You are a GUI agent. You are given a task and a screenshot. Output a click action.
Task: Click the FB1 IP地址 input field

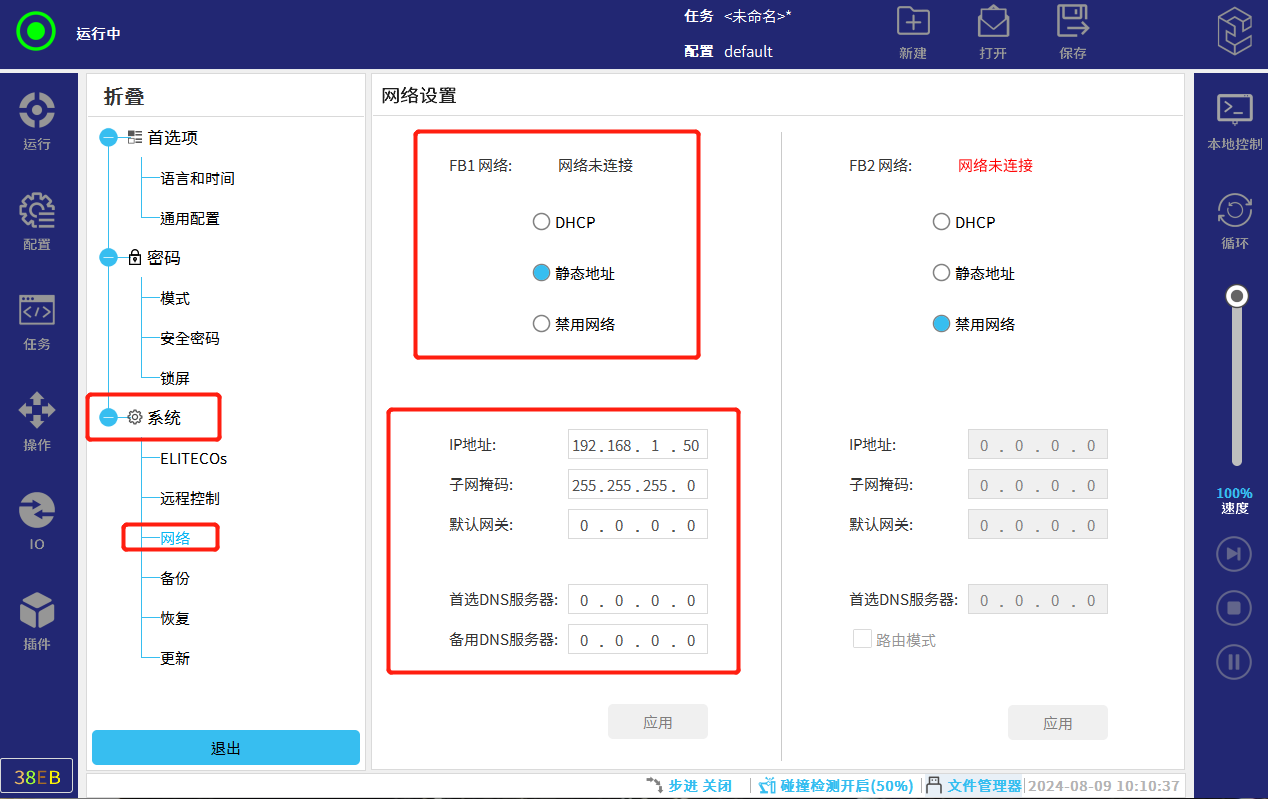637,445
